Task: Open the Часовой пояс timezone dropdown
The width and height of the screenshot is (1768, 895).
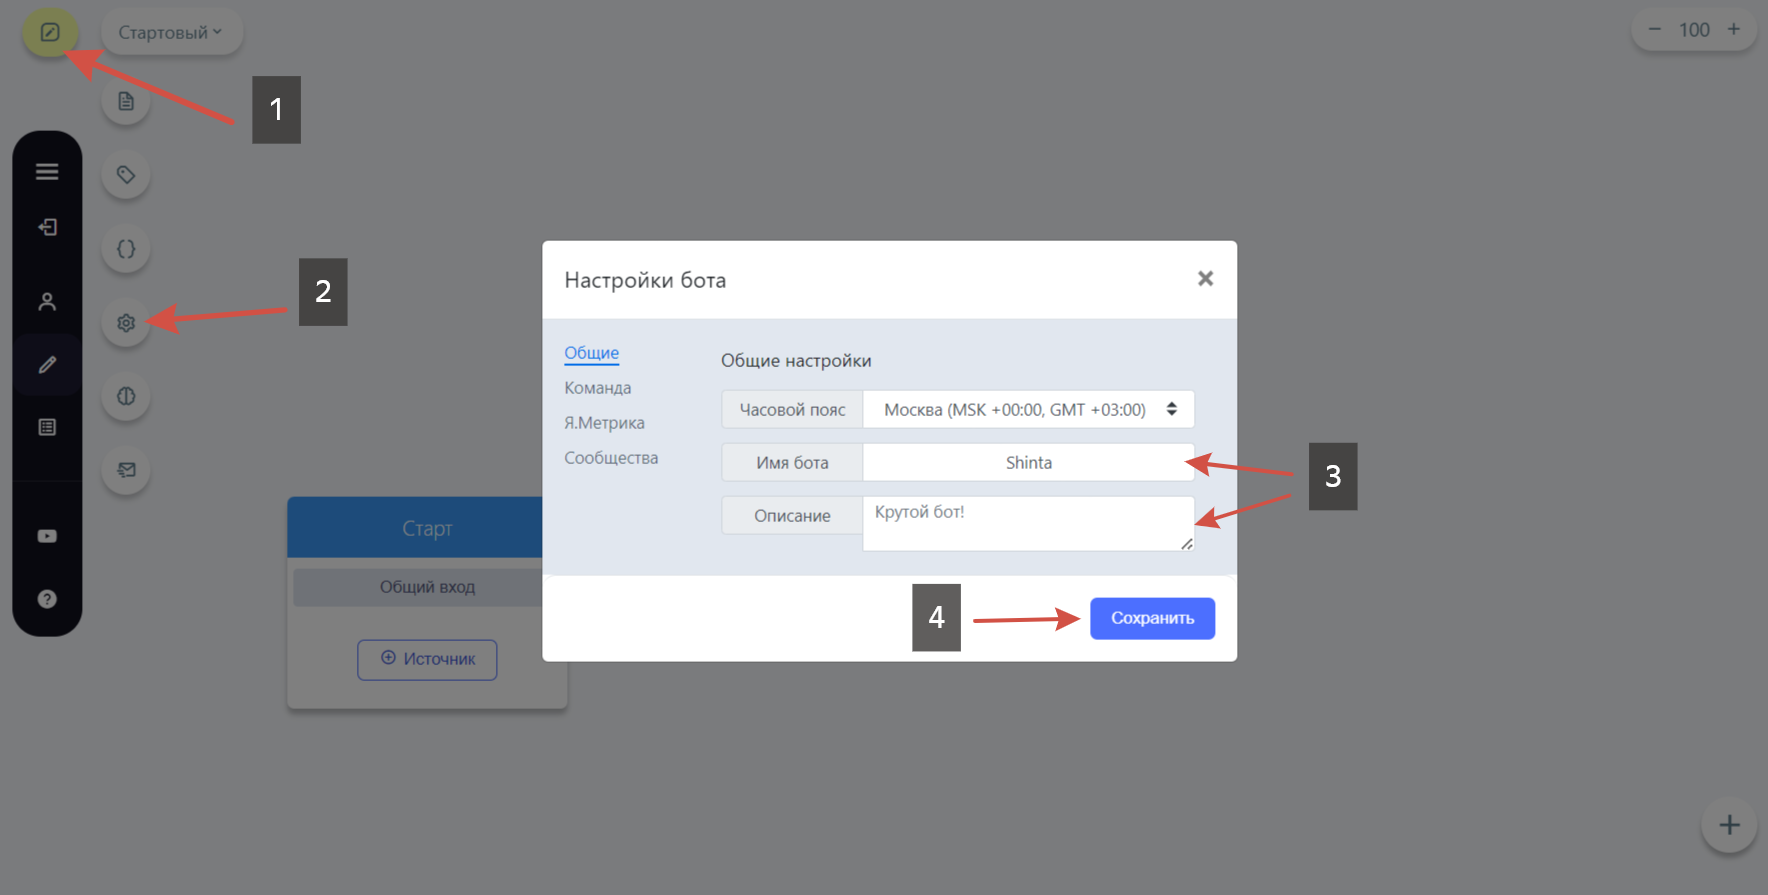Action: pyautogui.click(x=1028, y=410)
